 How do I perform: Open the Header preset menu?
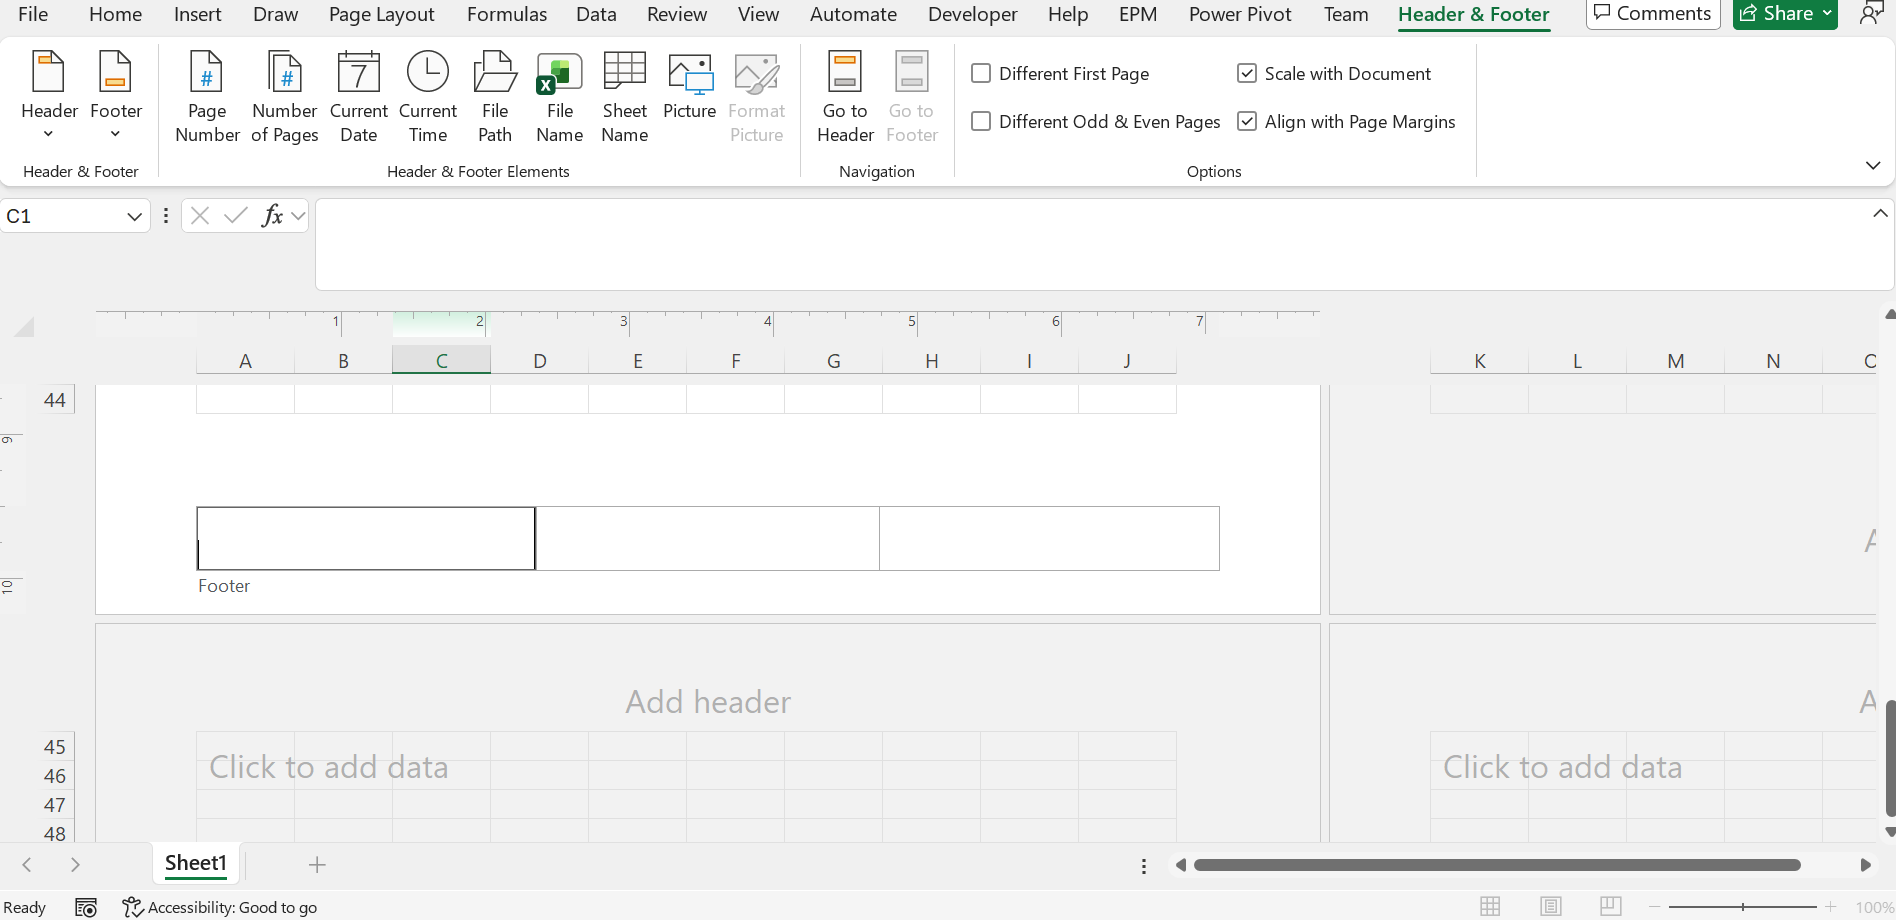49,96
